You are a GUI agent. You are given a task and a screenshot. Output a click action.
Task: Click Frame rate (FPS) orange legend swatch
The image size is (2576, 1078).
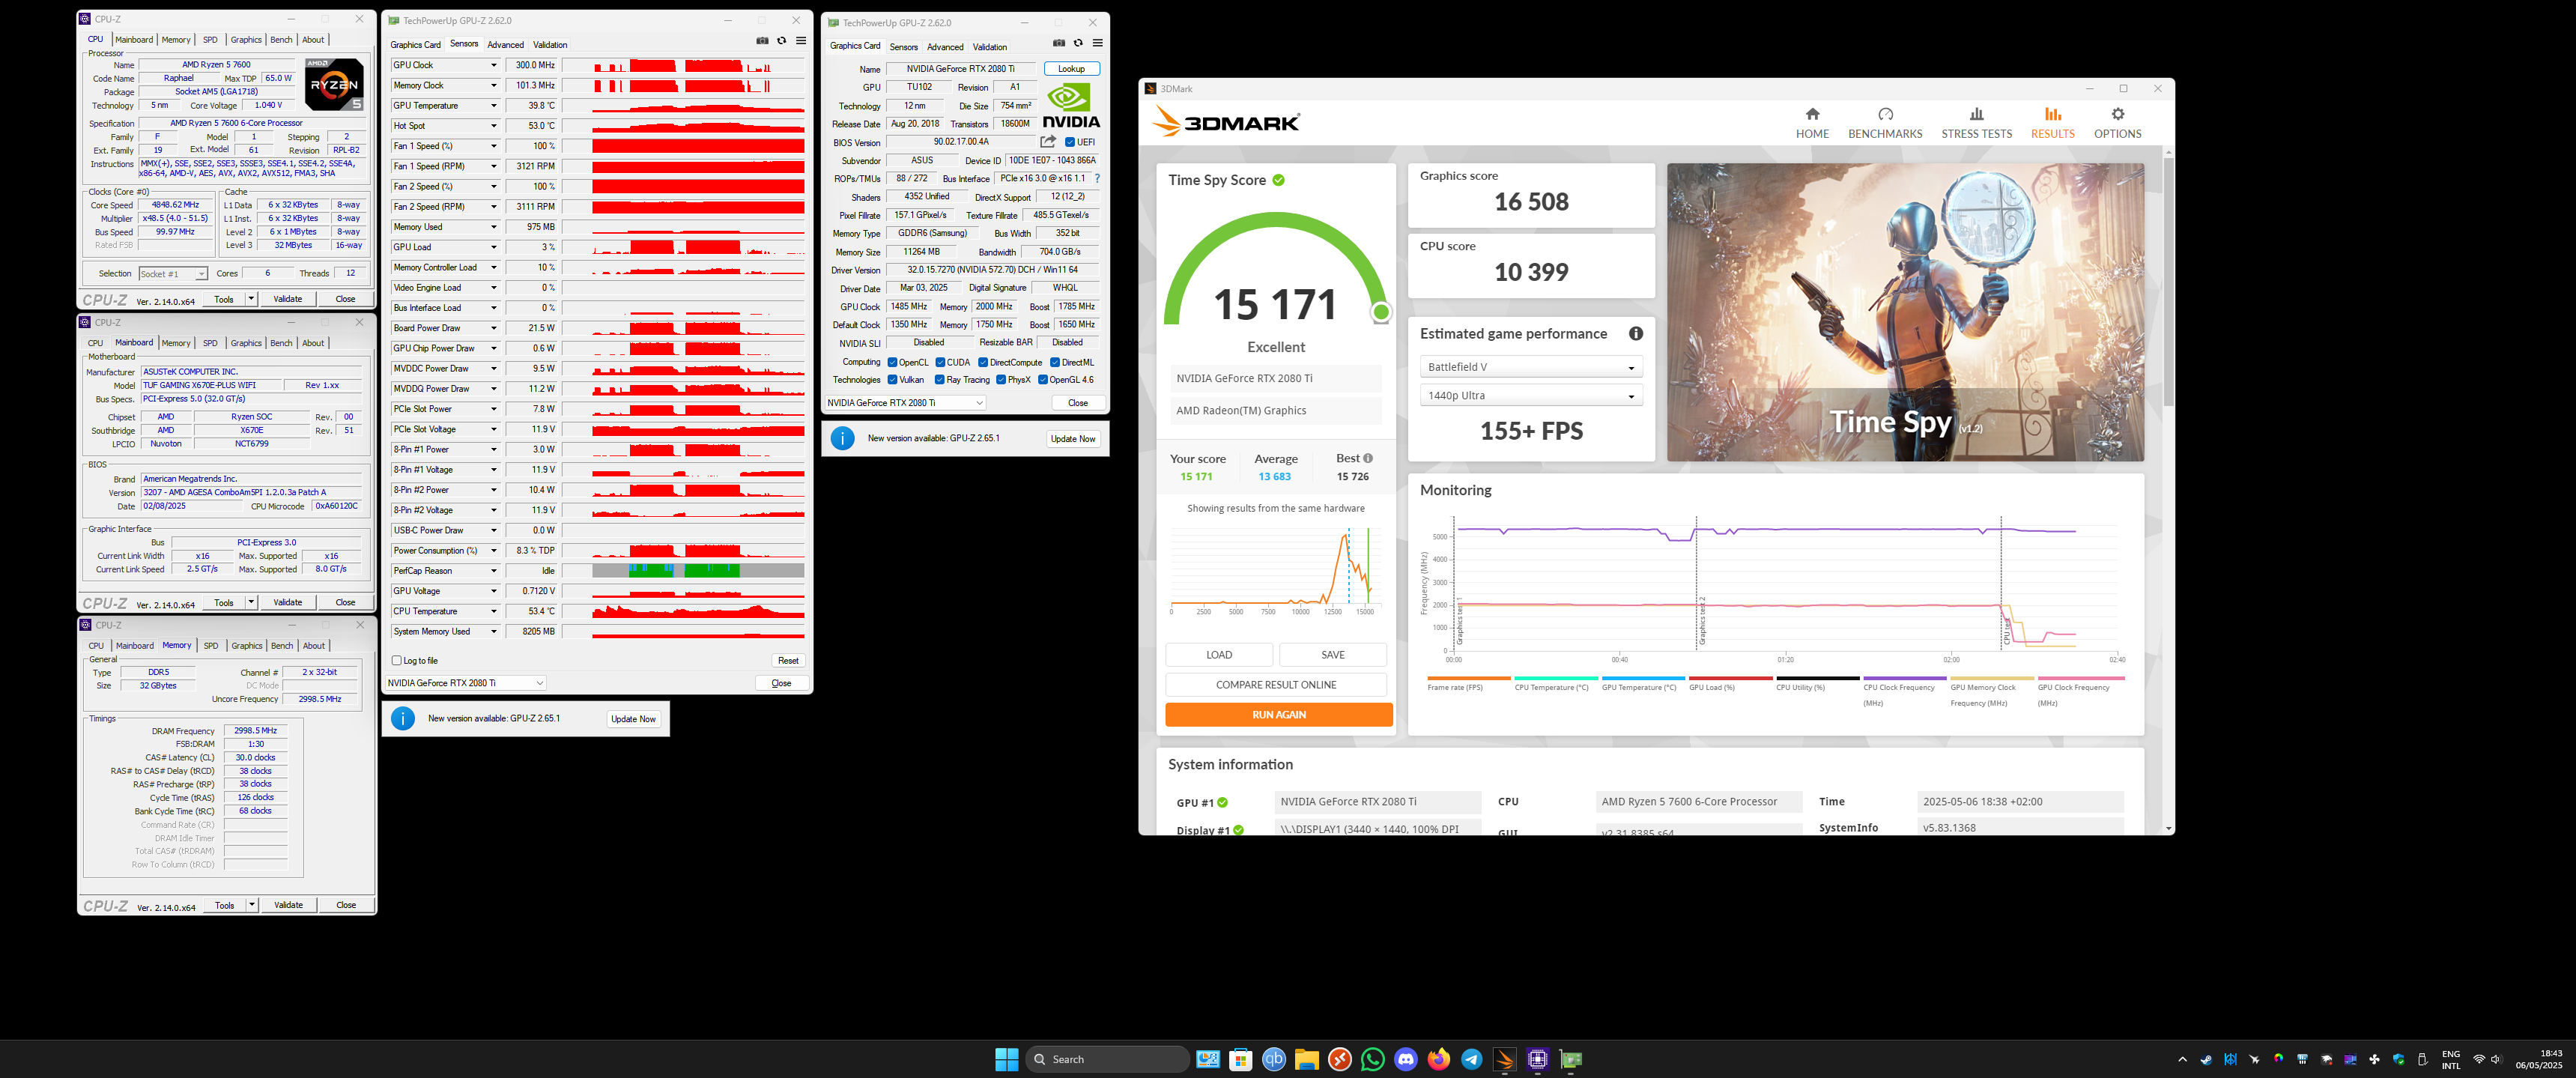click(1469, 678)
